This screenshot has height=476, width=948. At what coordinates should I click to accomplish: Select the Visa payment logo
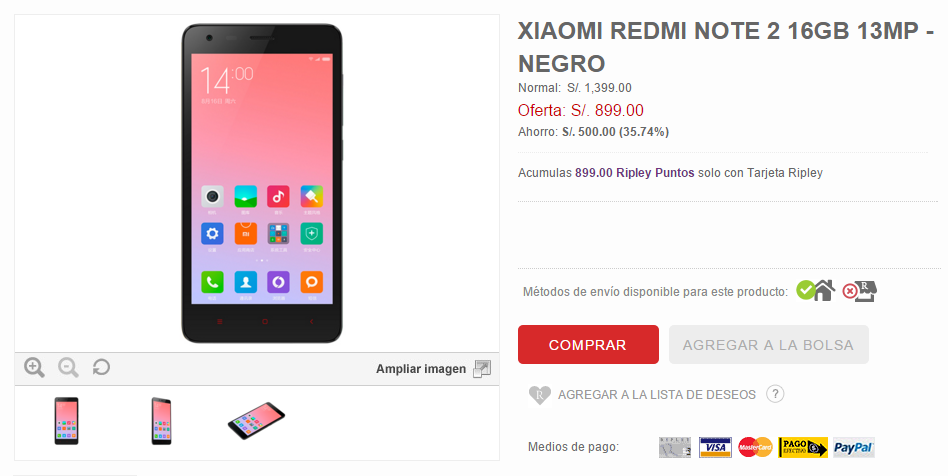point(715,448)
